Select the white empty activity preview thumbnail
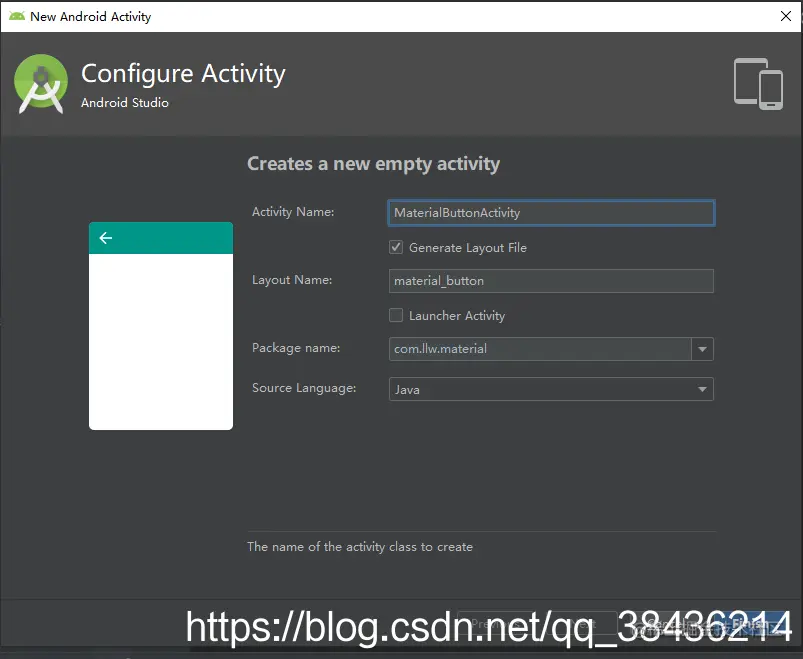803x659 pixels. tap(161, 326)
